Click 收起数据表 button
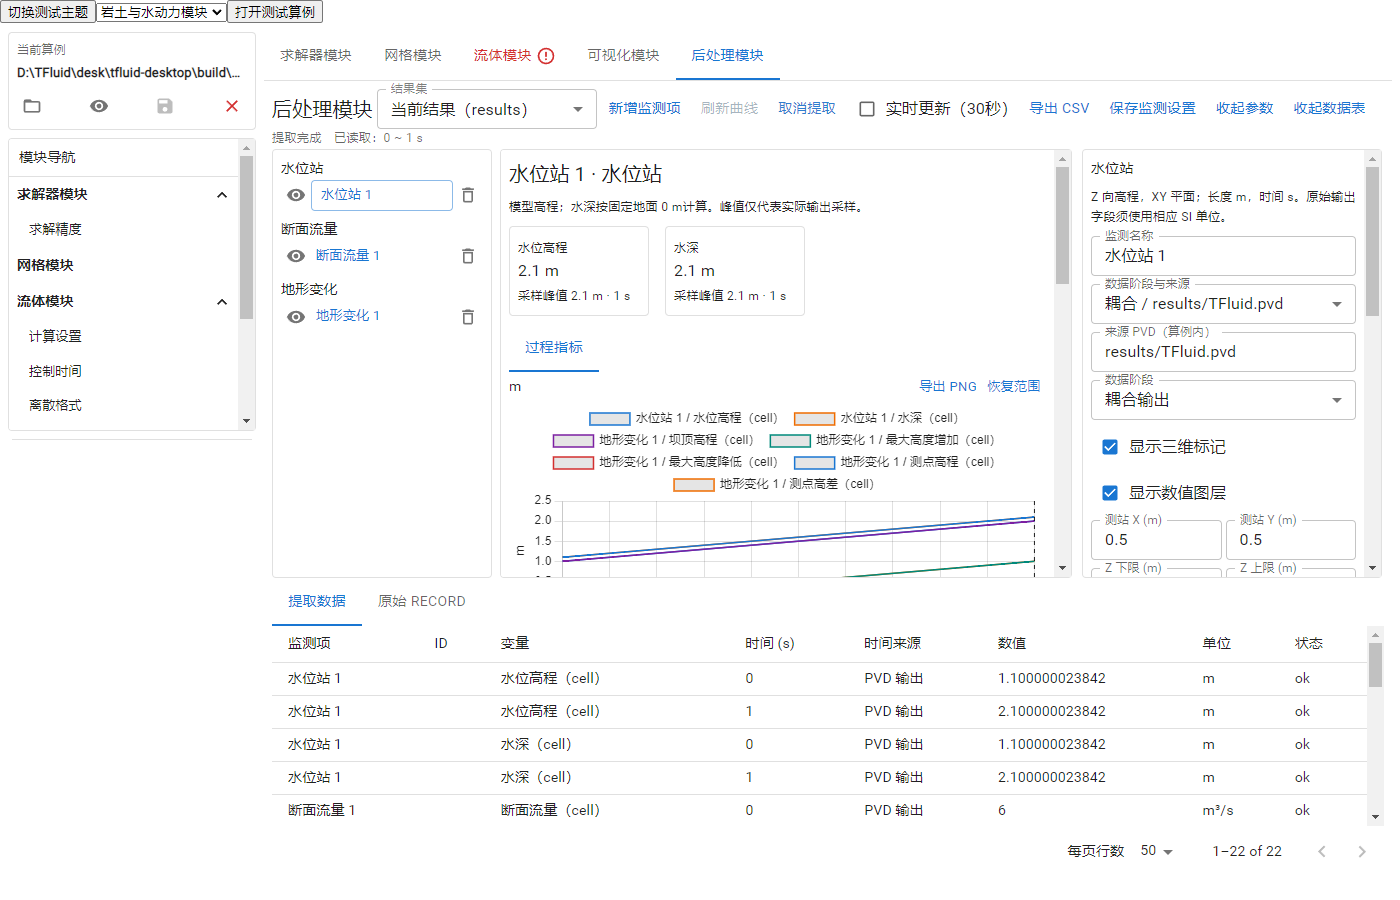Image resolution: width=1400 pixels, height=900 pixels. [x=1329, y=108]
